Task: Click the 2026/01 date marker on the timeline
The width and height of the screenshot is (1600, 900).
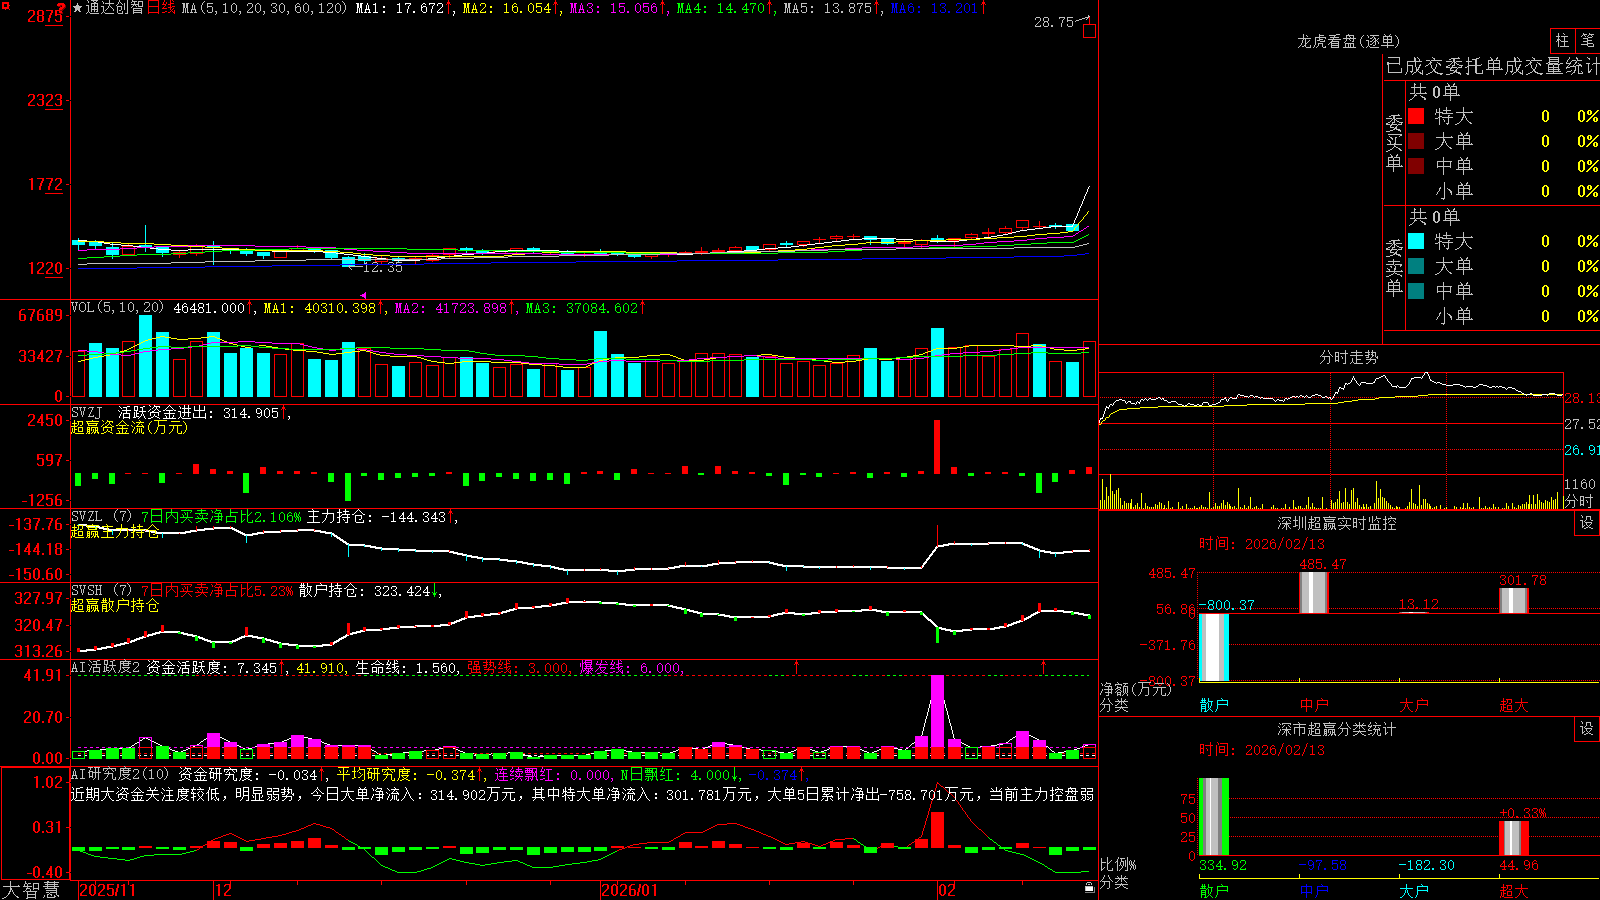Action: [x=629, y=890]
